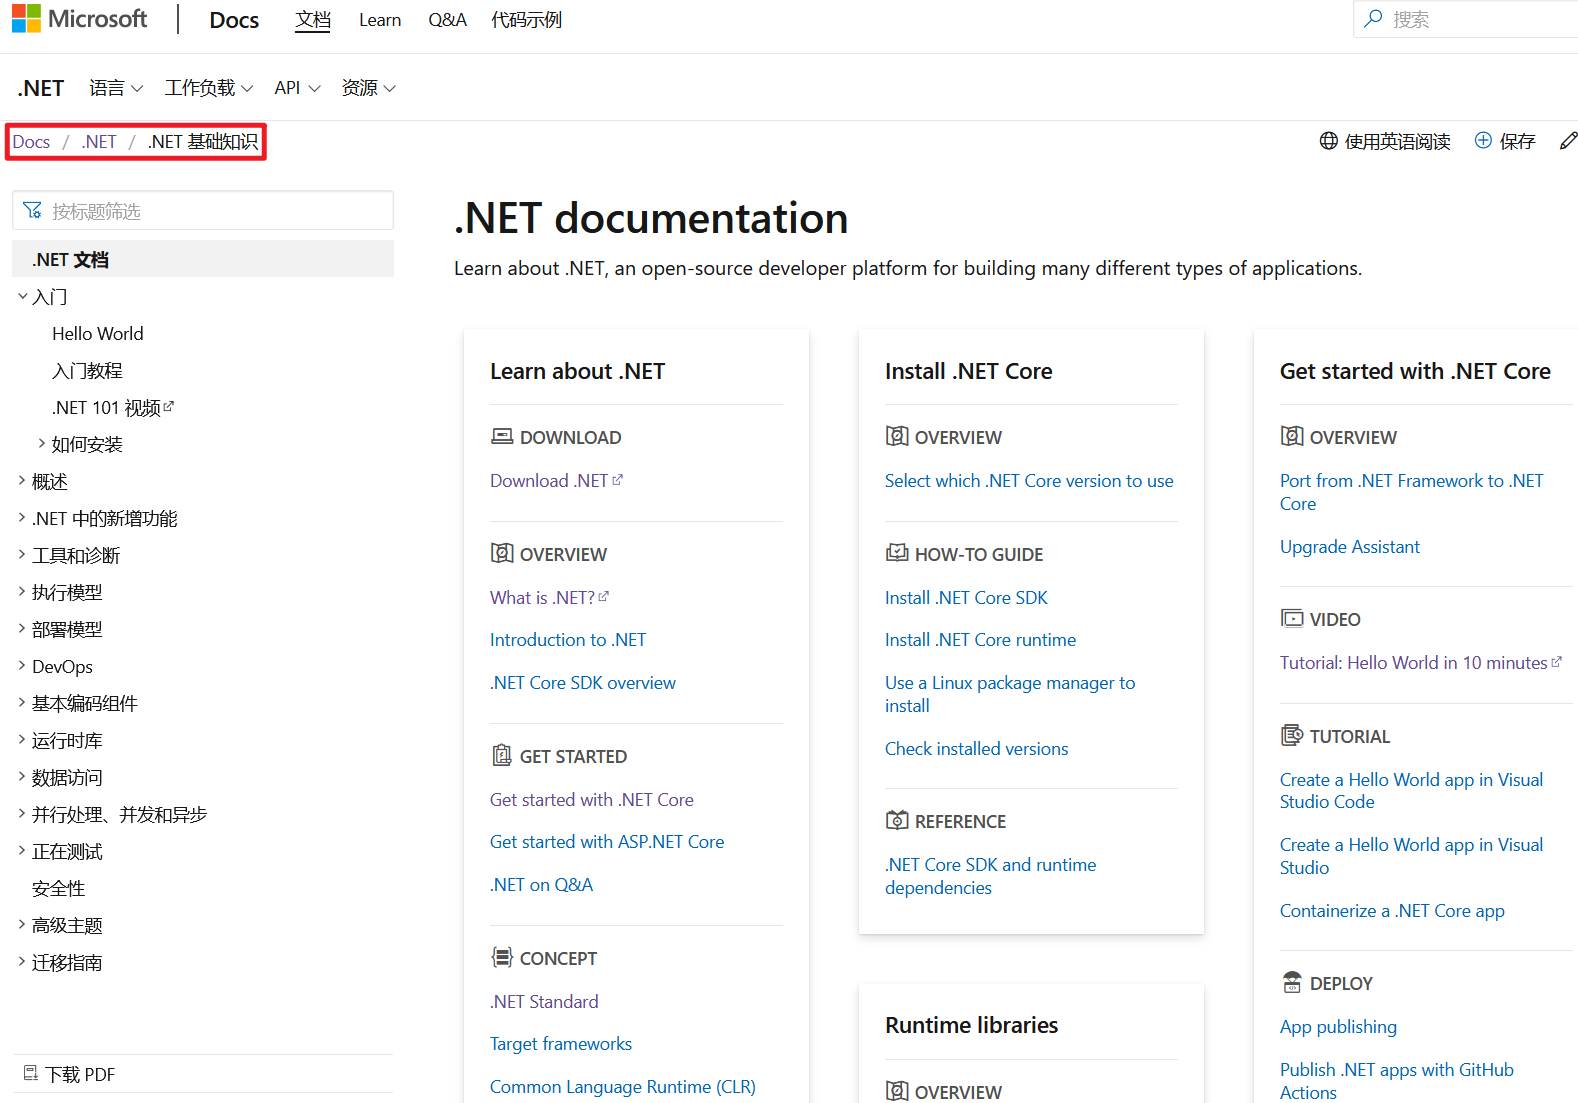
Task: Click the globe icon to read in English
Action: point(1328,141)
